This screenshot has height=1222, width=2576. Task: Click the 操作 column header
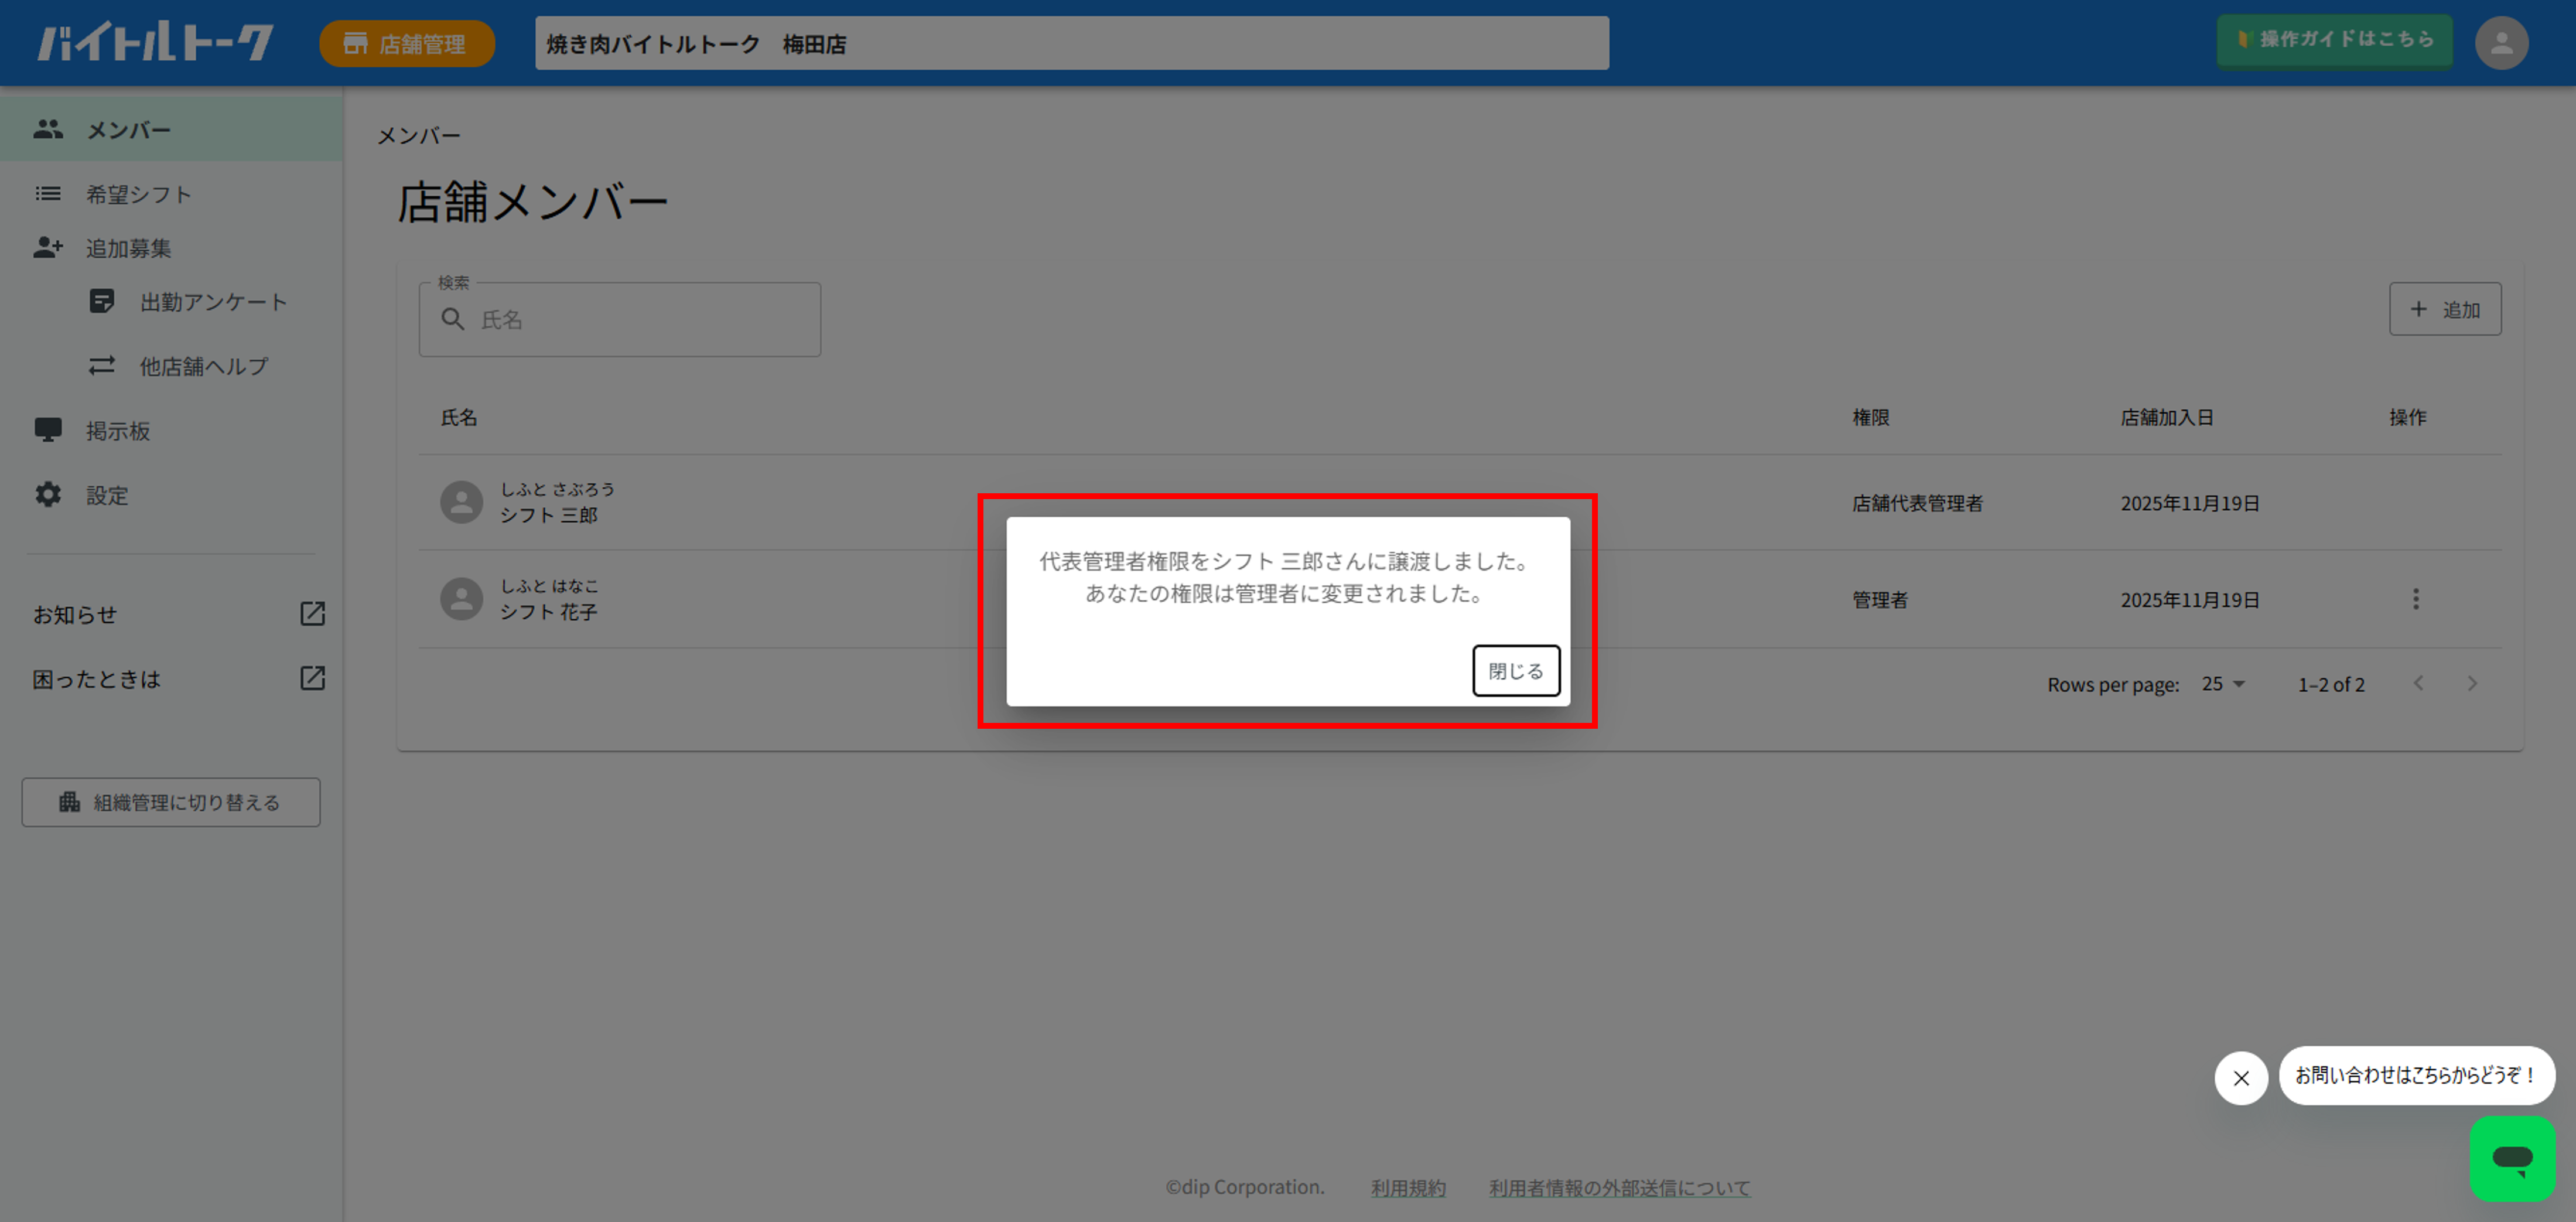(x=2408, y=417)
